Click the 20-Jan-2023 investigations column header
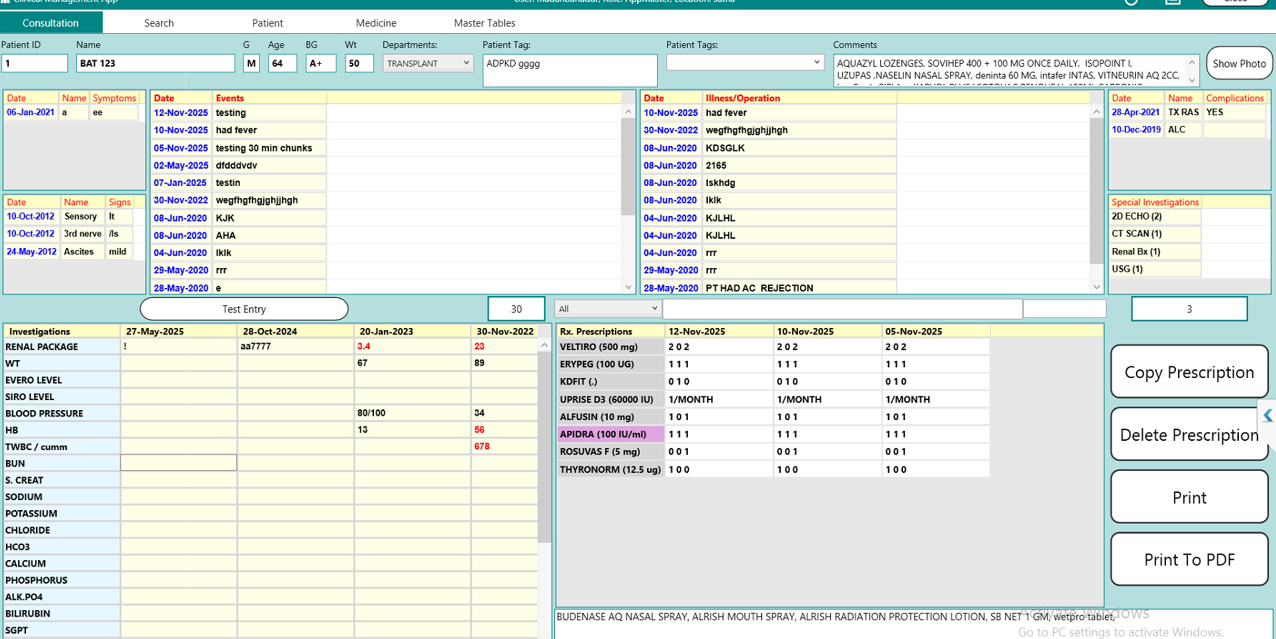Image resolution: width=1276 pixels, height=639 pixels. click(x=412, y=331)
